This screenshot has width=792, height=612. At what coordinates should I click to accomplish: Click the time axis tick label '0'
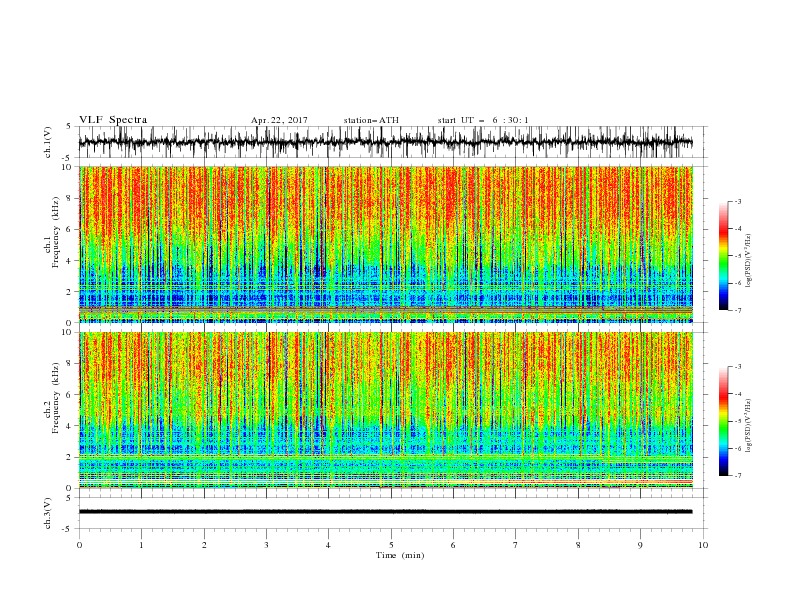point(79,545)
